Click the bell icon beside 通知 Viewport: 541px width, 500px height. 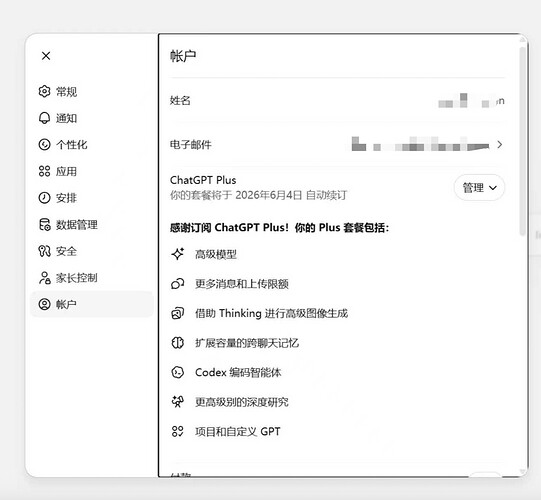tap(44, 118)
